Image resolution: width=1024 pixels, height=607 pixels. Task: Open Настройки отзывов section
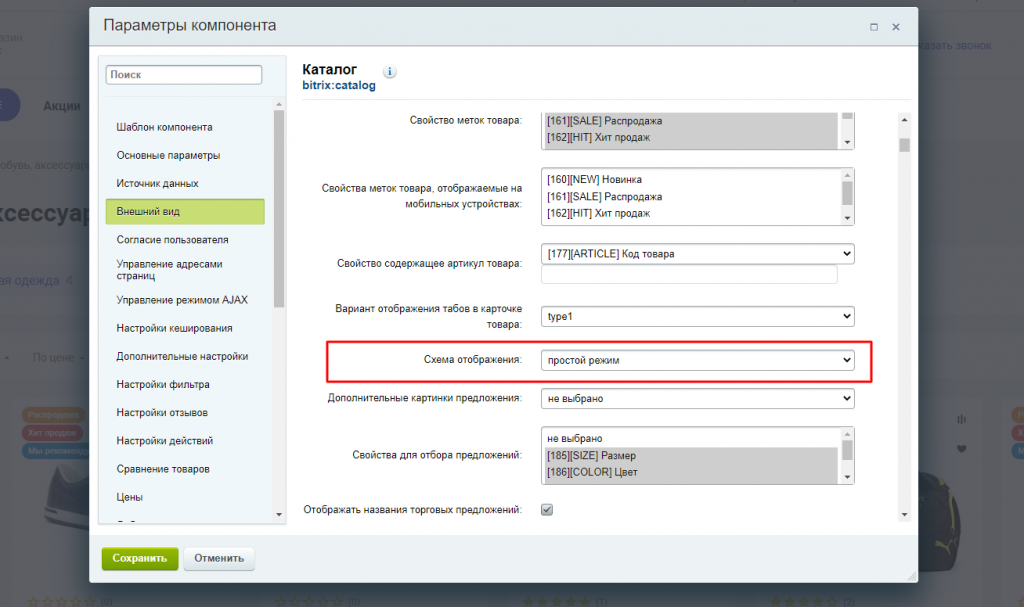click(162, 412)
